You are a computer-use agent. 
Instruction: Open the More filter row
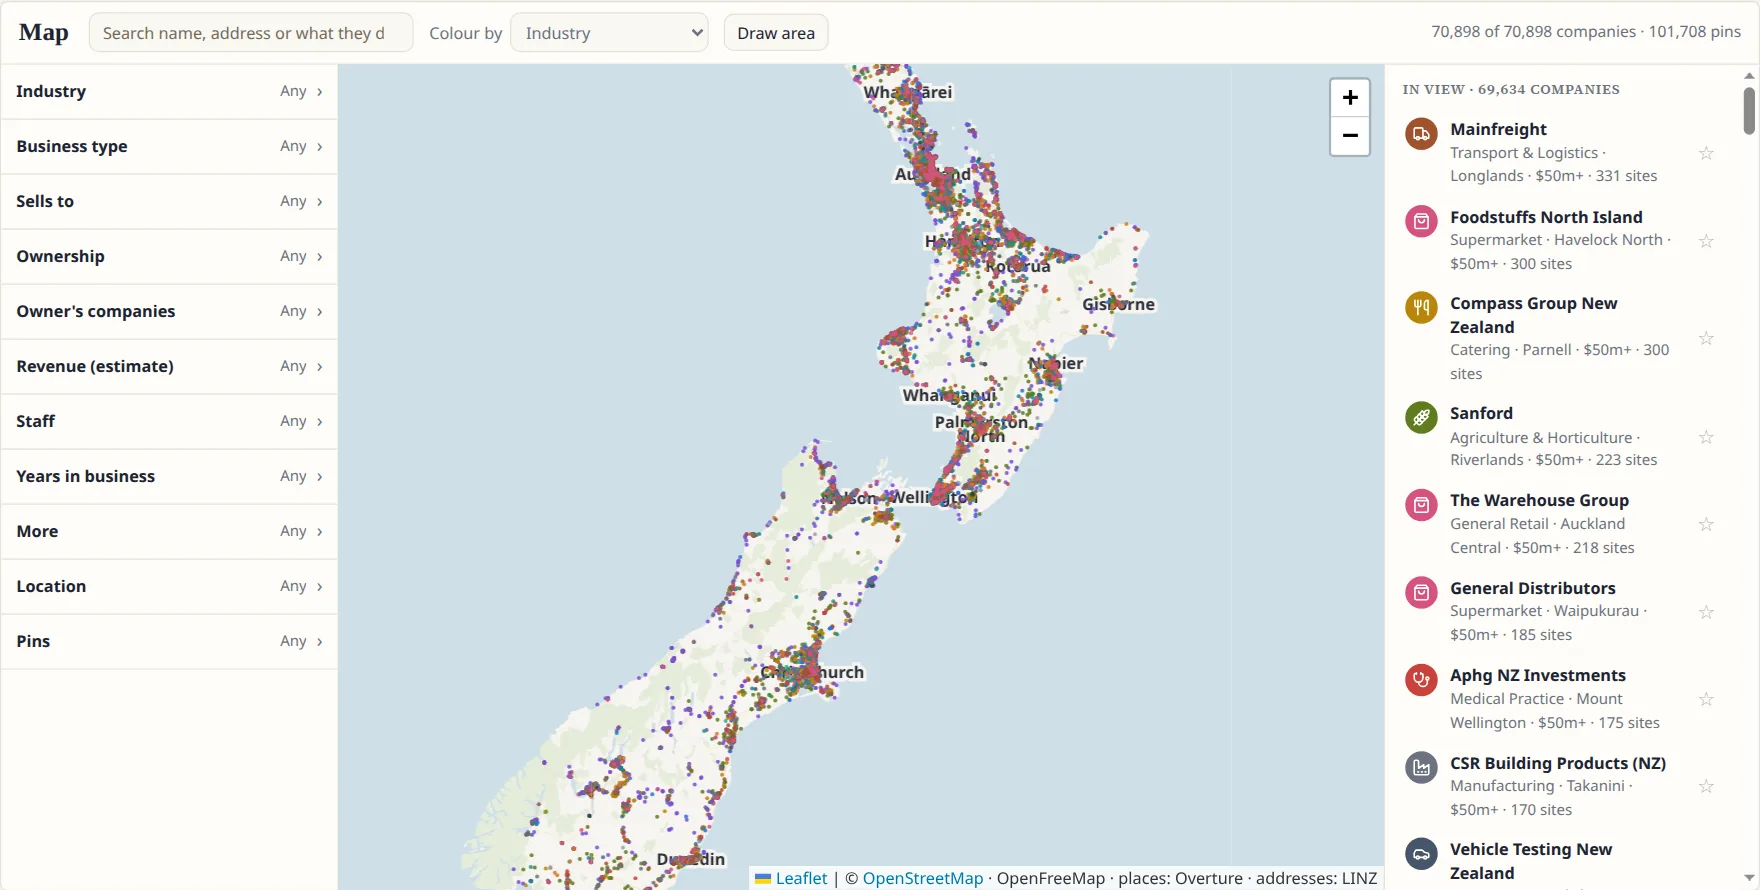(x=169, y=532)
